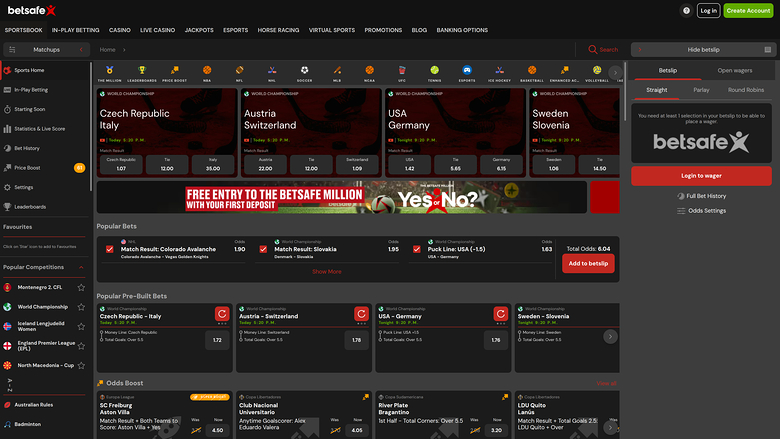Open Odds Settings link
This screenshot has height=439, width=780.
pos(701,211)
